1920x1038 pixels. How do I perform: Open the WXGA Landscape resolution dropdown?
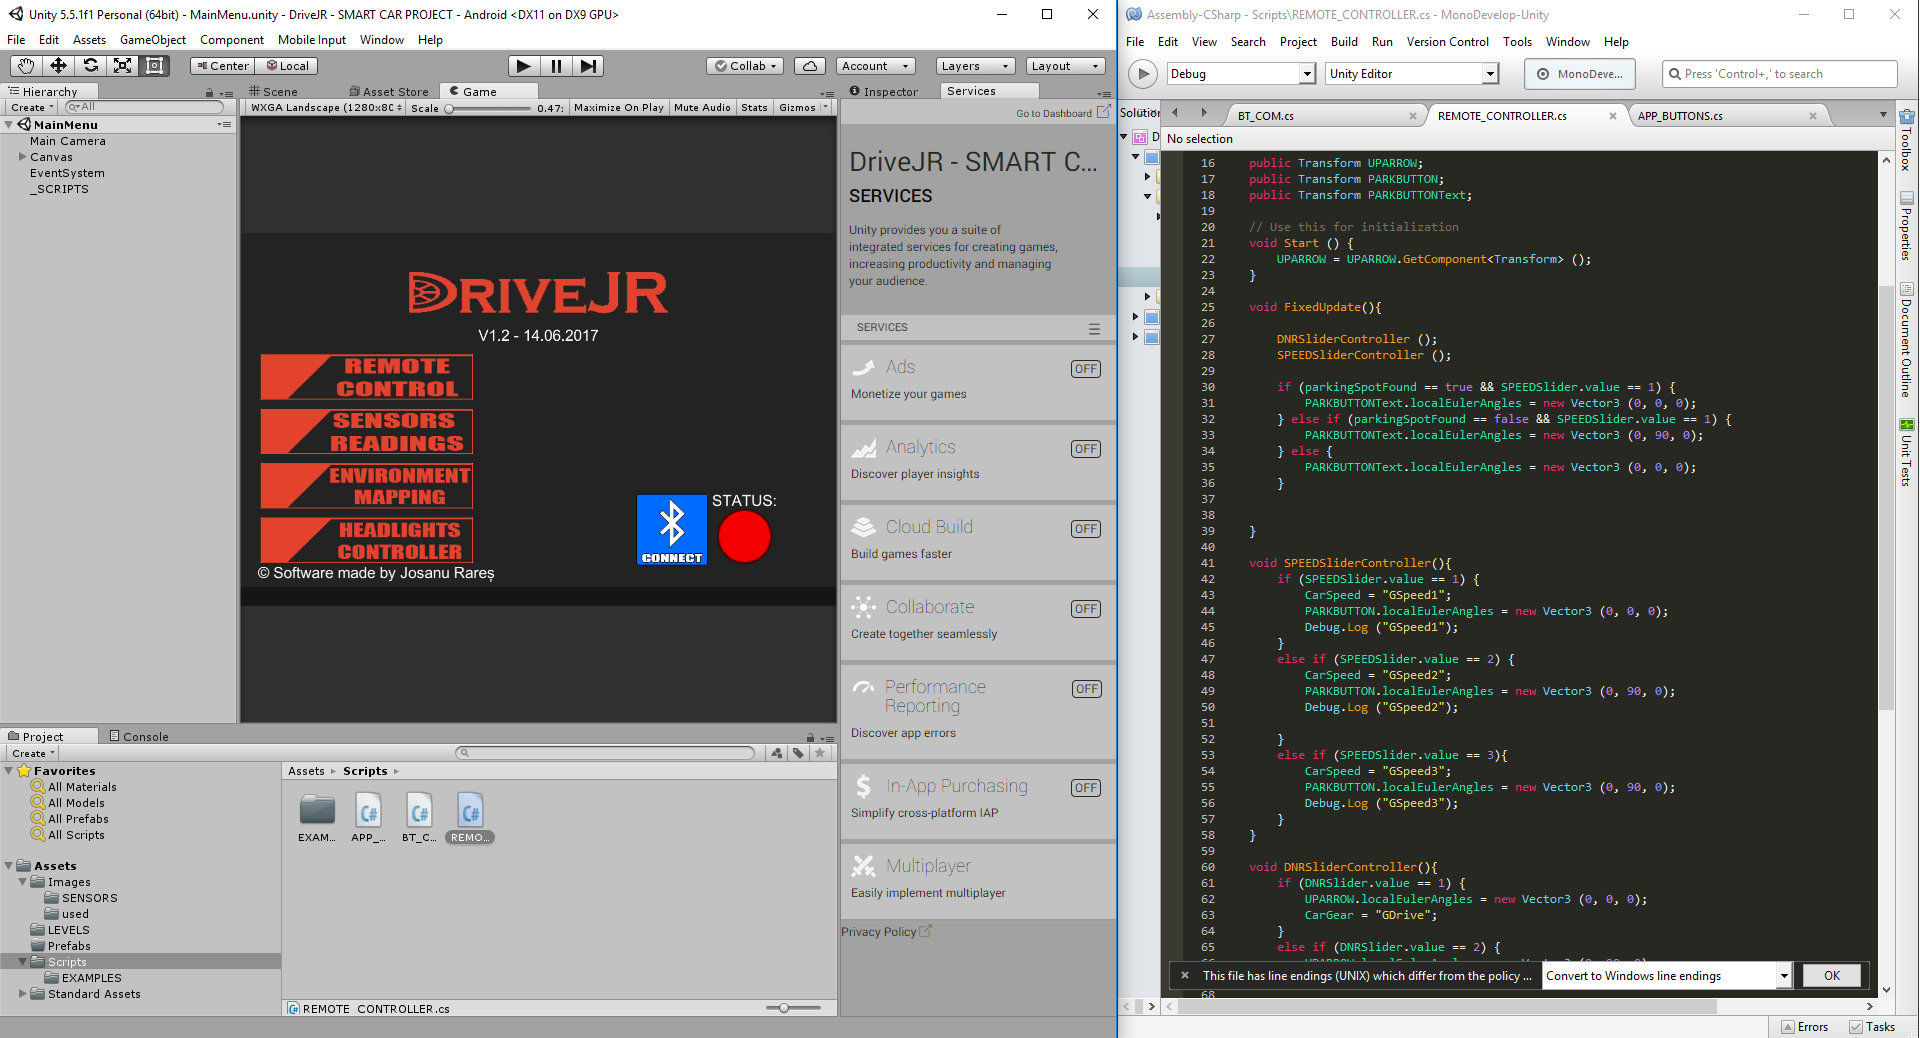(326, 108)
